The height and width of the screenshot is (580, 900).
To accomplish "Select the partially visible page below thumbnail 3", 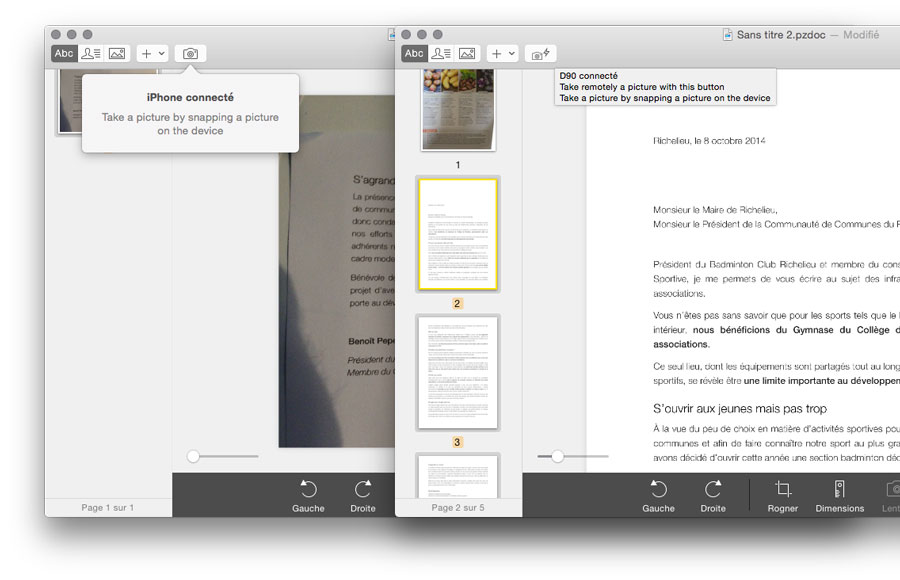I will click(458, 476).
